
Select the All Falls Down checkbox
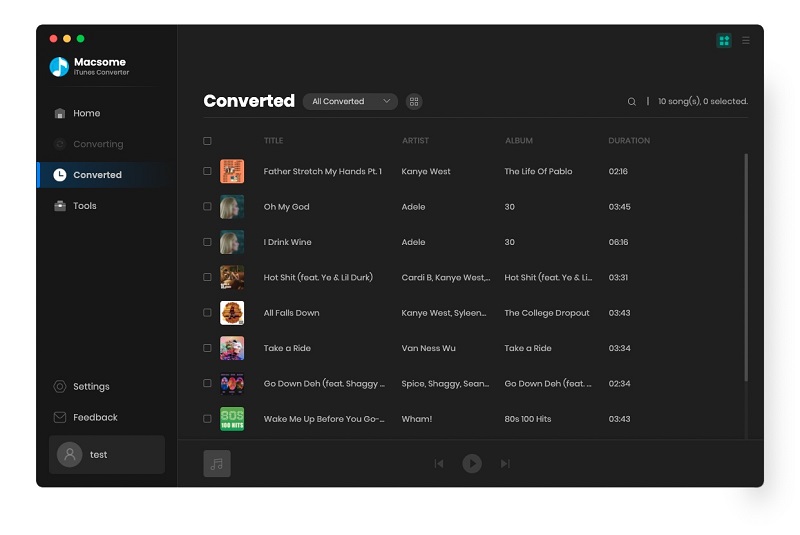(x=208, y=313)
